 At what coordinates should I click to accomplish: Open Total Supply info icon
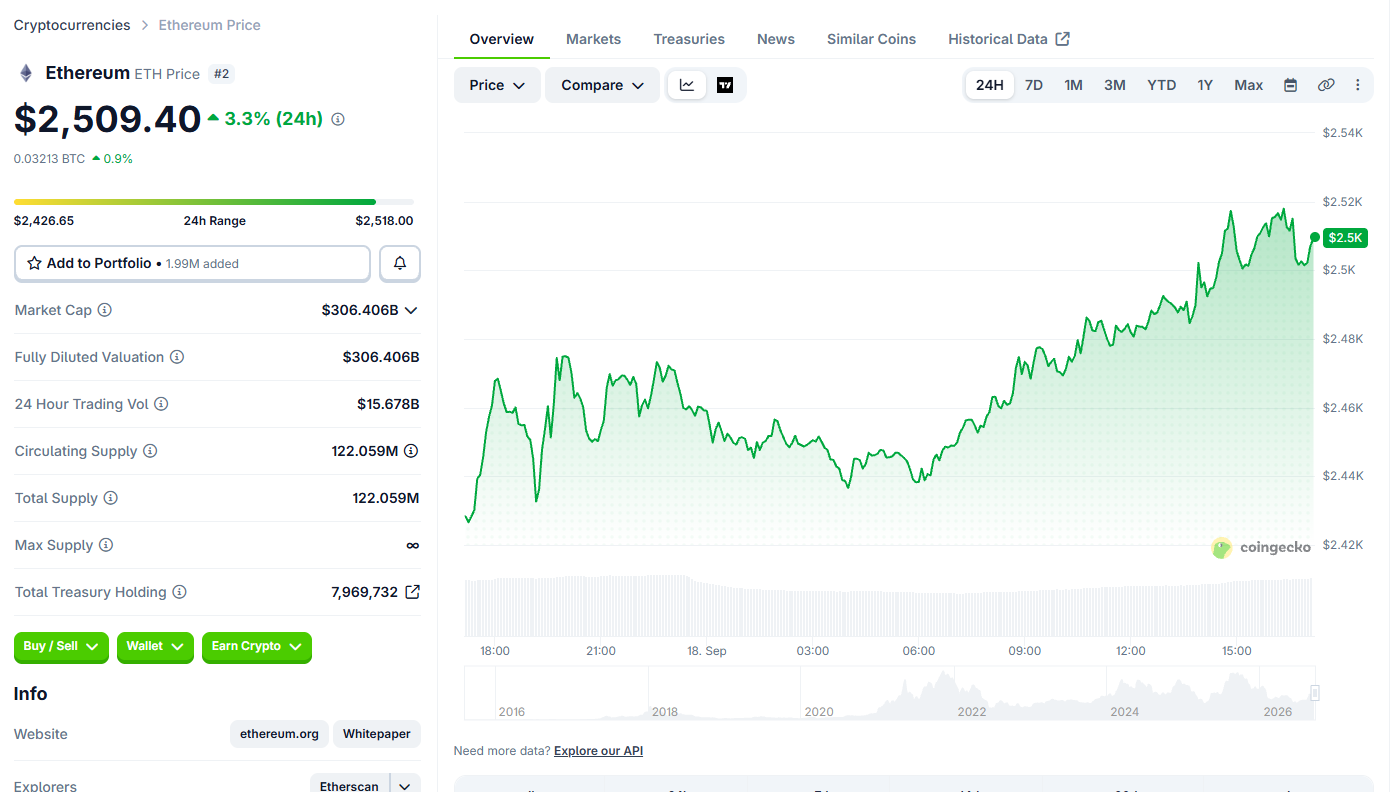coord(111,498)
